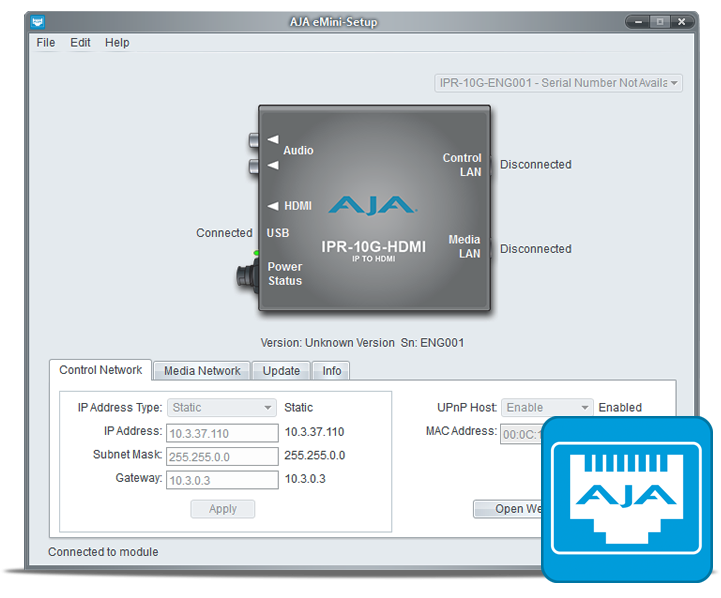Click 'Connected to module' status bar text
Screen dimensions: 721x598
[x=103, y=552]
